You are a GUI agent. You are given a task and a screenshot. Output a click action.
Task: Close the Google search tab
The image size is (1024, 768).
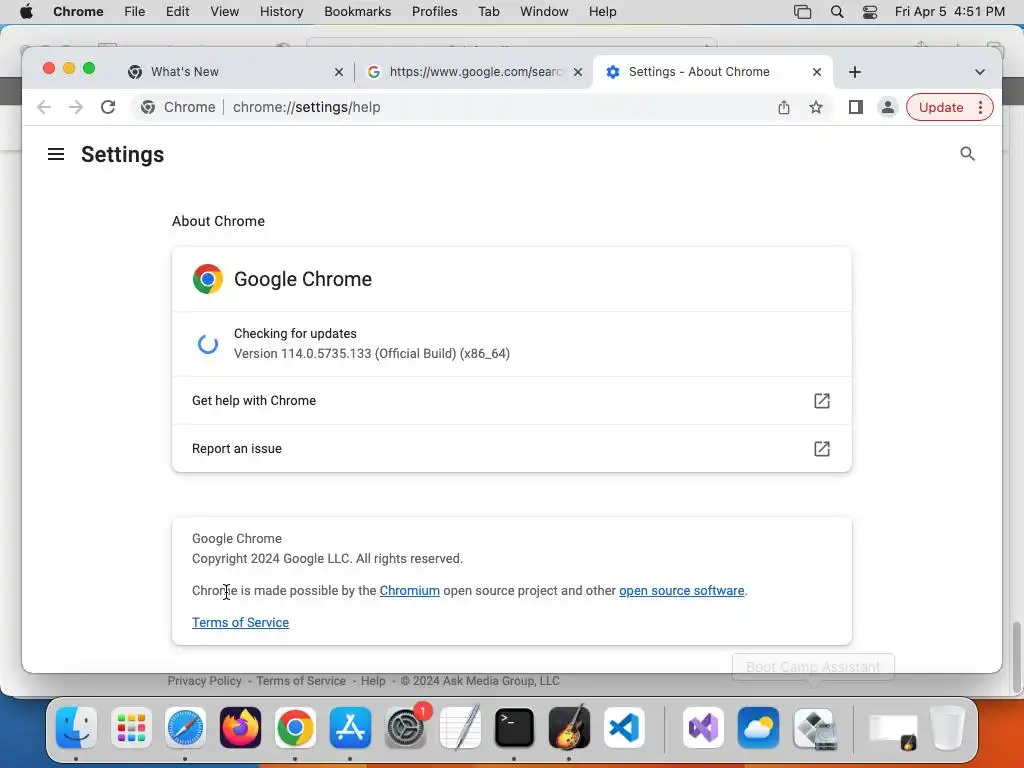[x=577, y=72]
